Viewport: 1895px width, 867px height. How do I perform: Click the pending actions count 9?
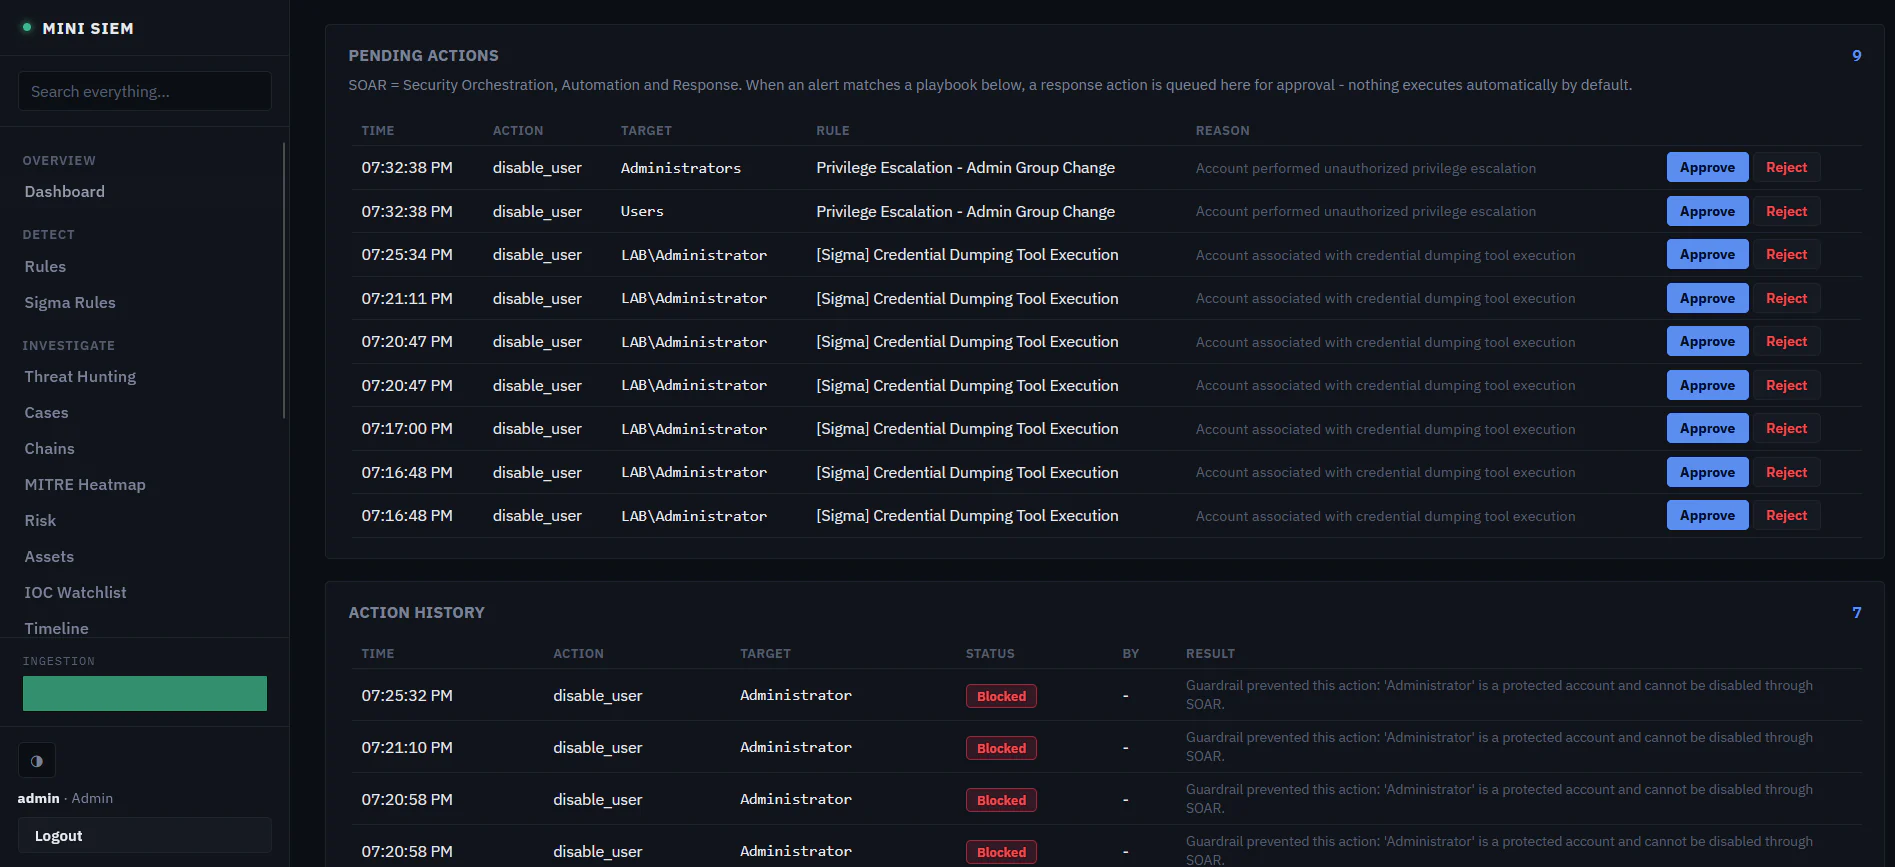click(1857, 56)
